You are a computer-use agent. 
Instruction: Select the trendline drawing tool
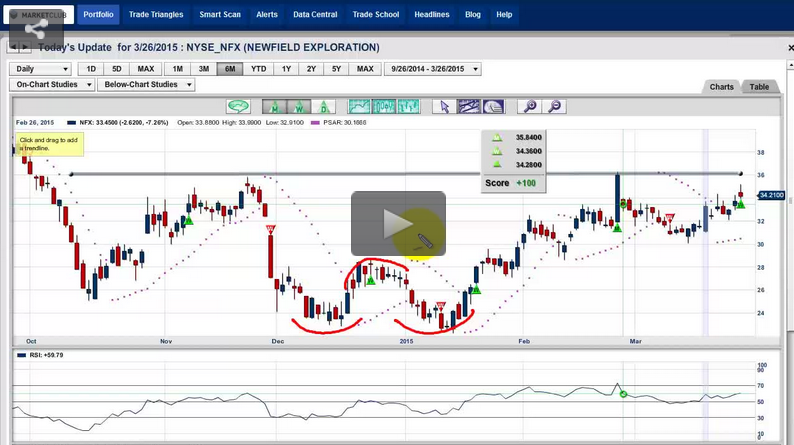(469, 107)
